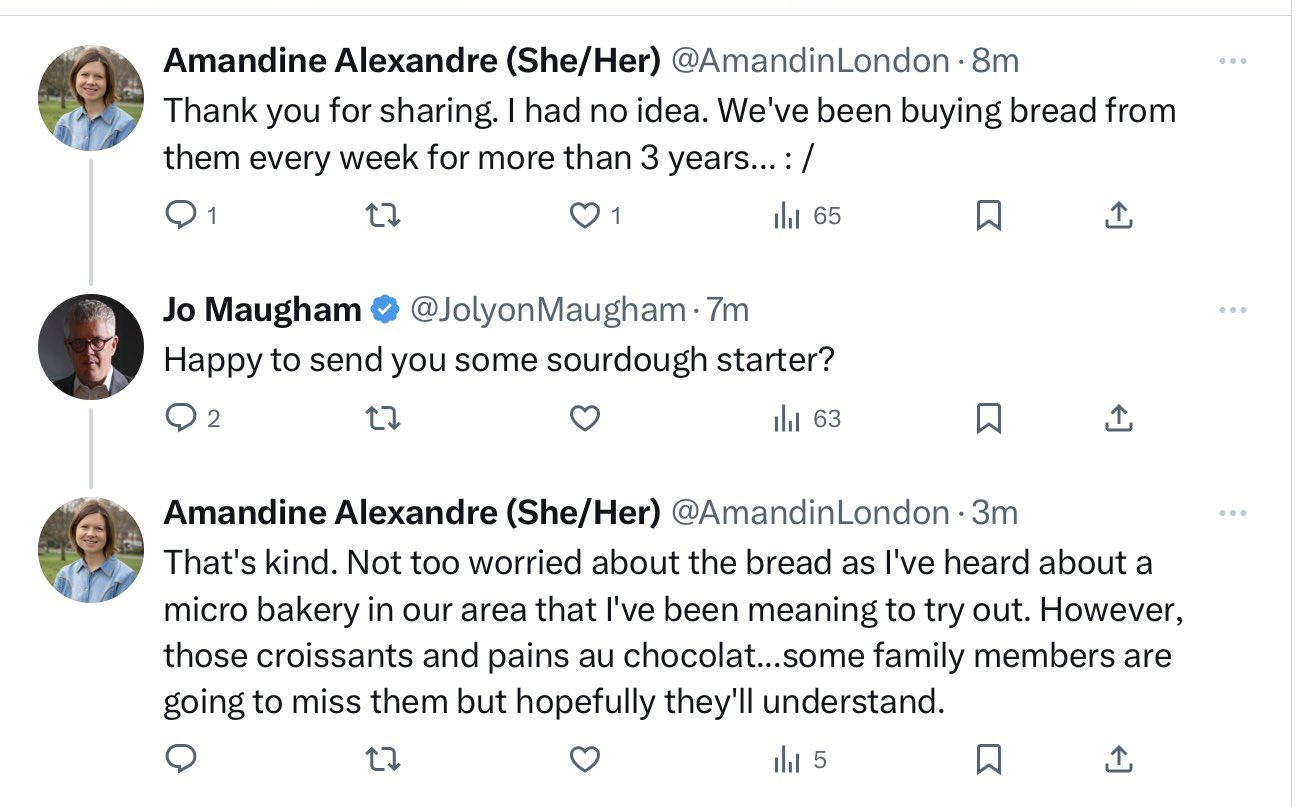Share Amandine's first tweet via share icon
The width and height of the screenshot is (1297, 807).
(x=1118, y=215)
